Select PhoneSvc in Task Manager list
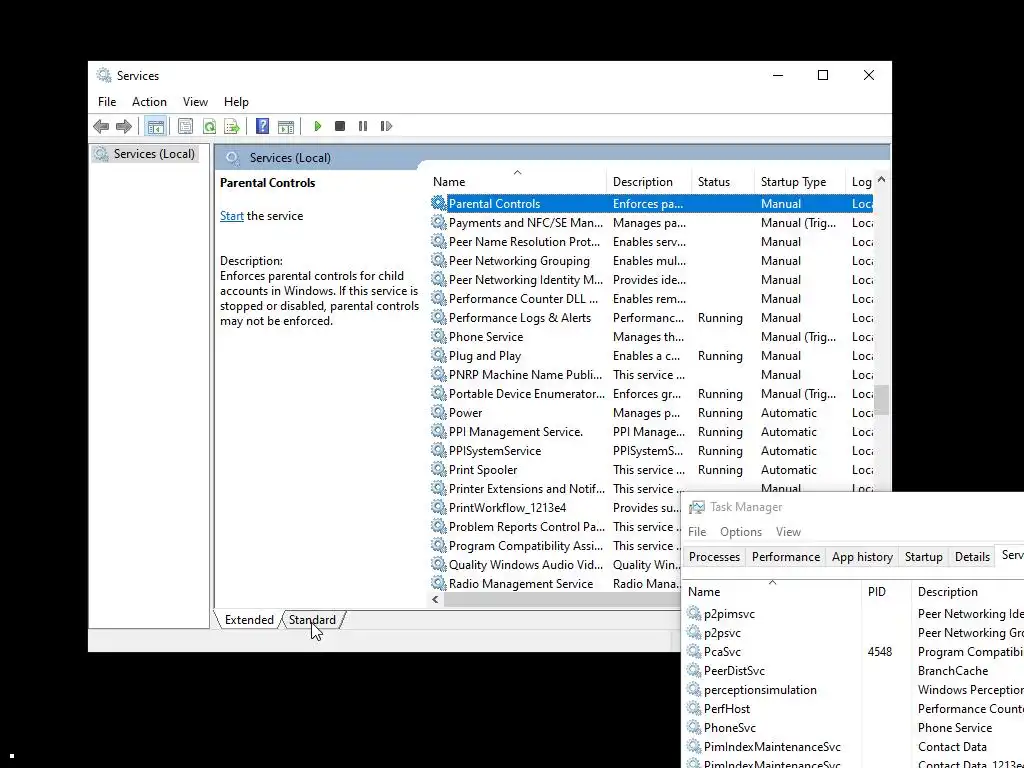Screen dimensions: 1024x768 (x=854, y=728)
